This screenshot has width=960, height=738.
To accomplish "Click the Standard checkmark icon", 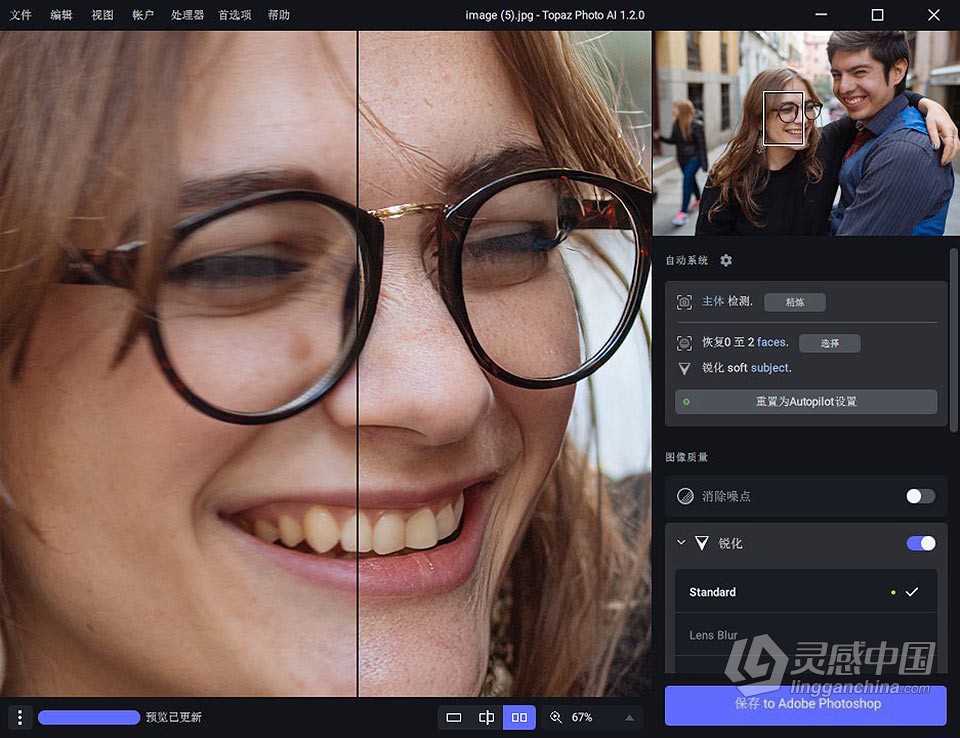I will pyautogui.click(x=912, y=592).
